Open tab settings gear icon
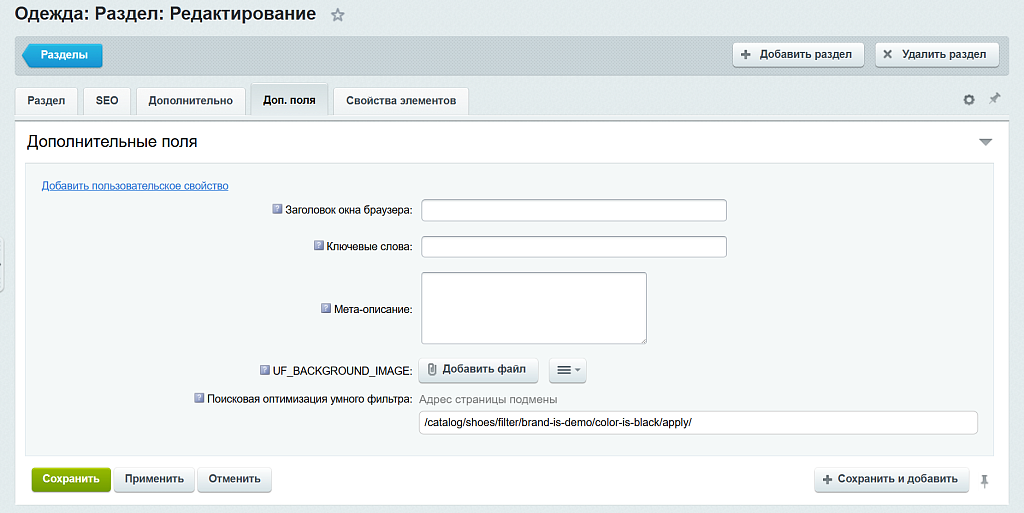This screenshot has width=1024, height=513. point(968,100)
